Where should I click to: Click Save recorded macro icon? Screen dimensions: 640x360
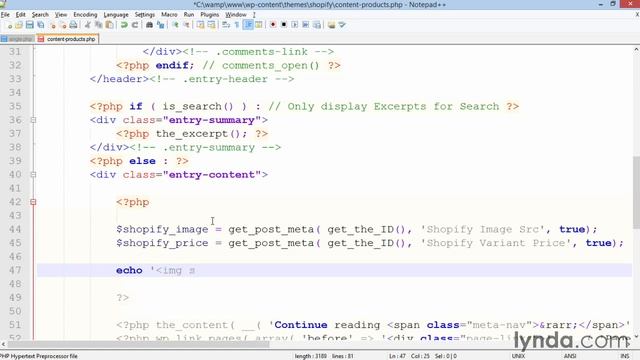(317, 25)
